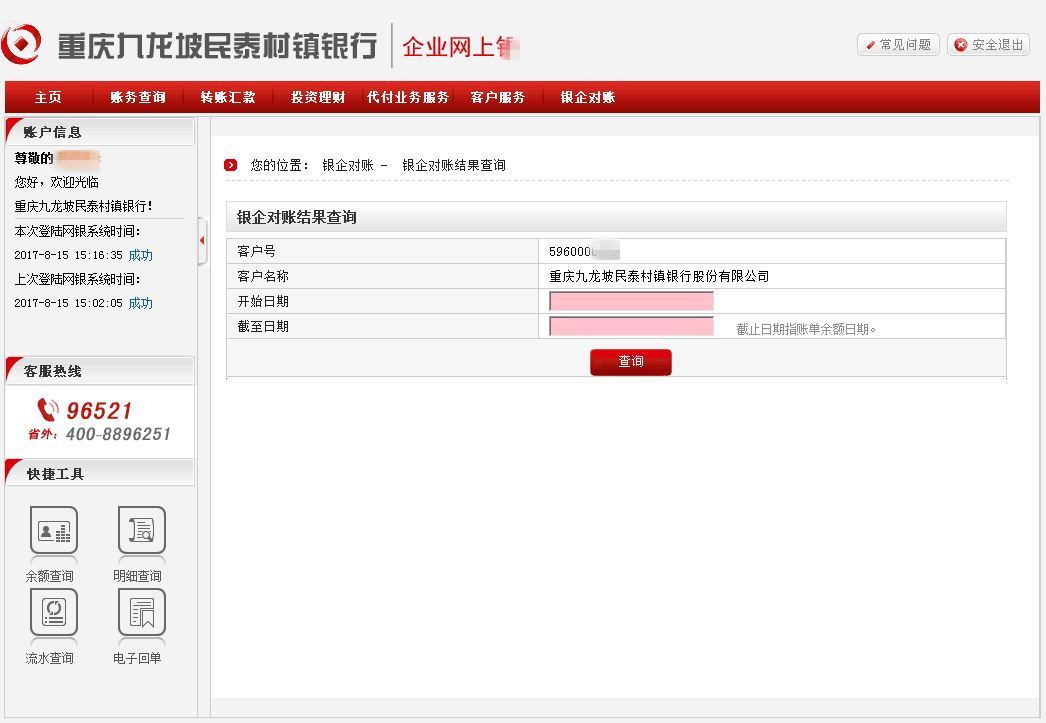Go to the 主页 home menu
The width and height of the screenshot is (1046, 723).
tap(48, 97)
